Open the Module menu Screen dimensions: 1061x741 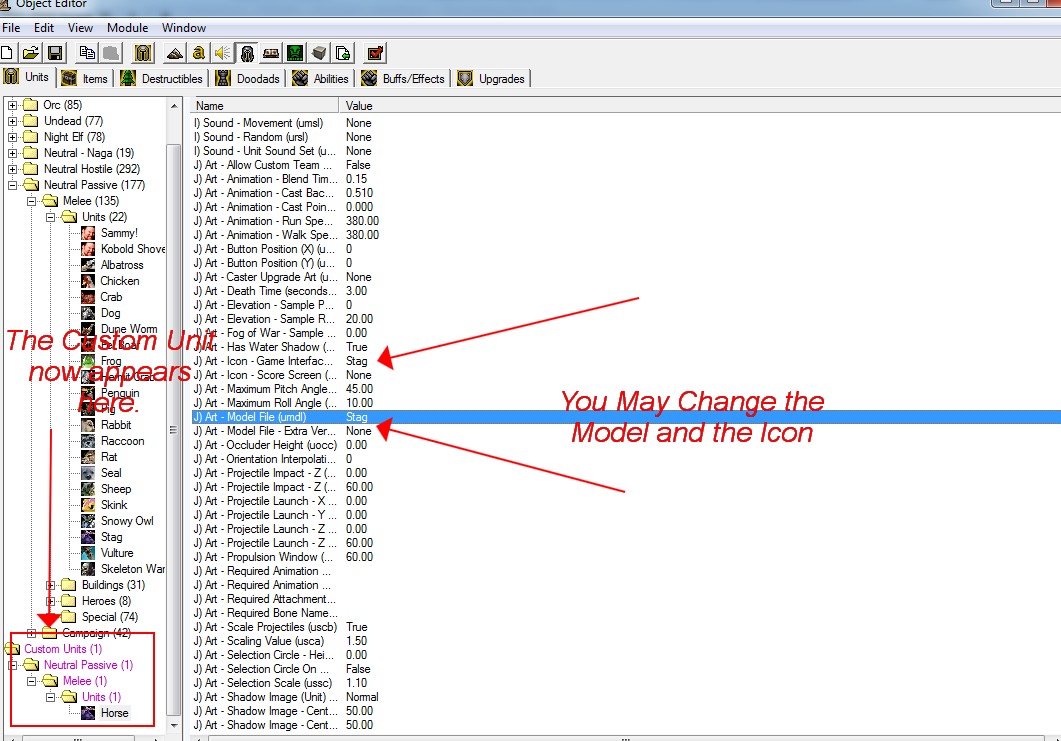[127, 28]
